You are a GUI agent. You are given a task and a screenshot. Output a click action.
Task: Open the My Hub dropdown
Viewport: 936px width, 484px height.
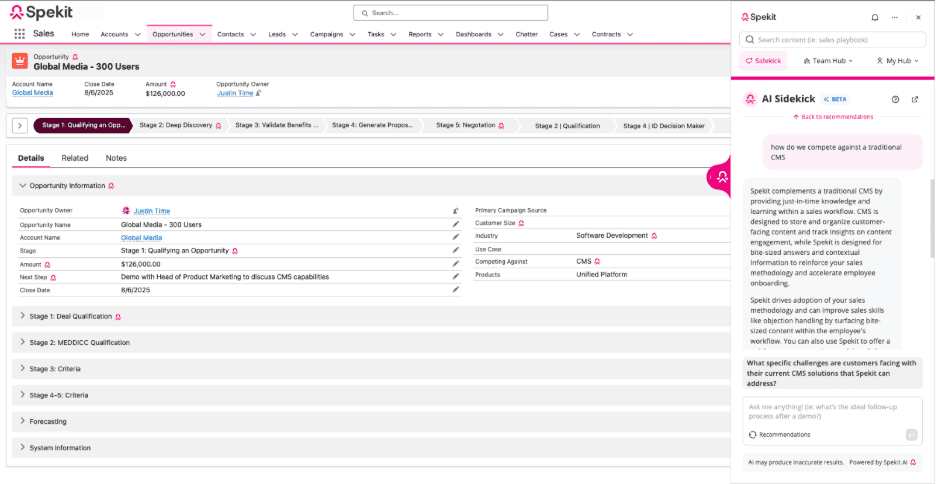(897, 61)
